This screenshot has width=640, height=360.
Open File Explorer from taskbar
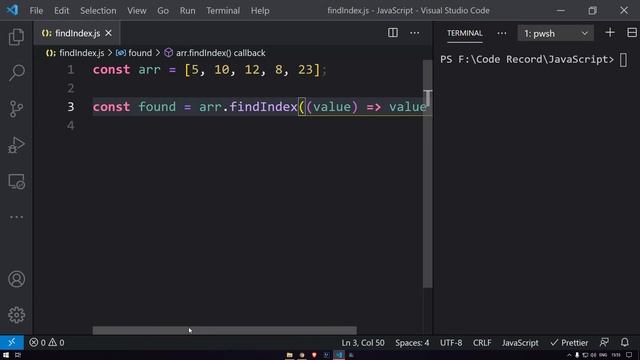(289, 355)
